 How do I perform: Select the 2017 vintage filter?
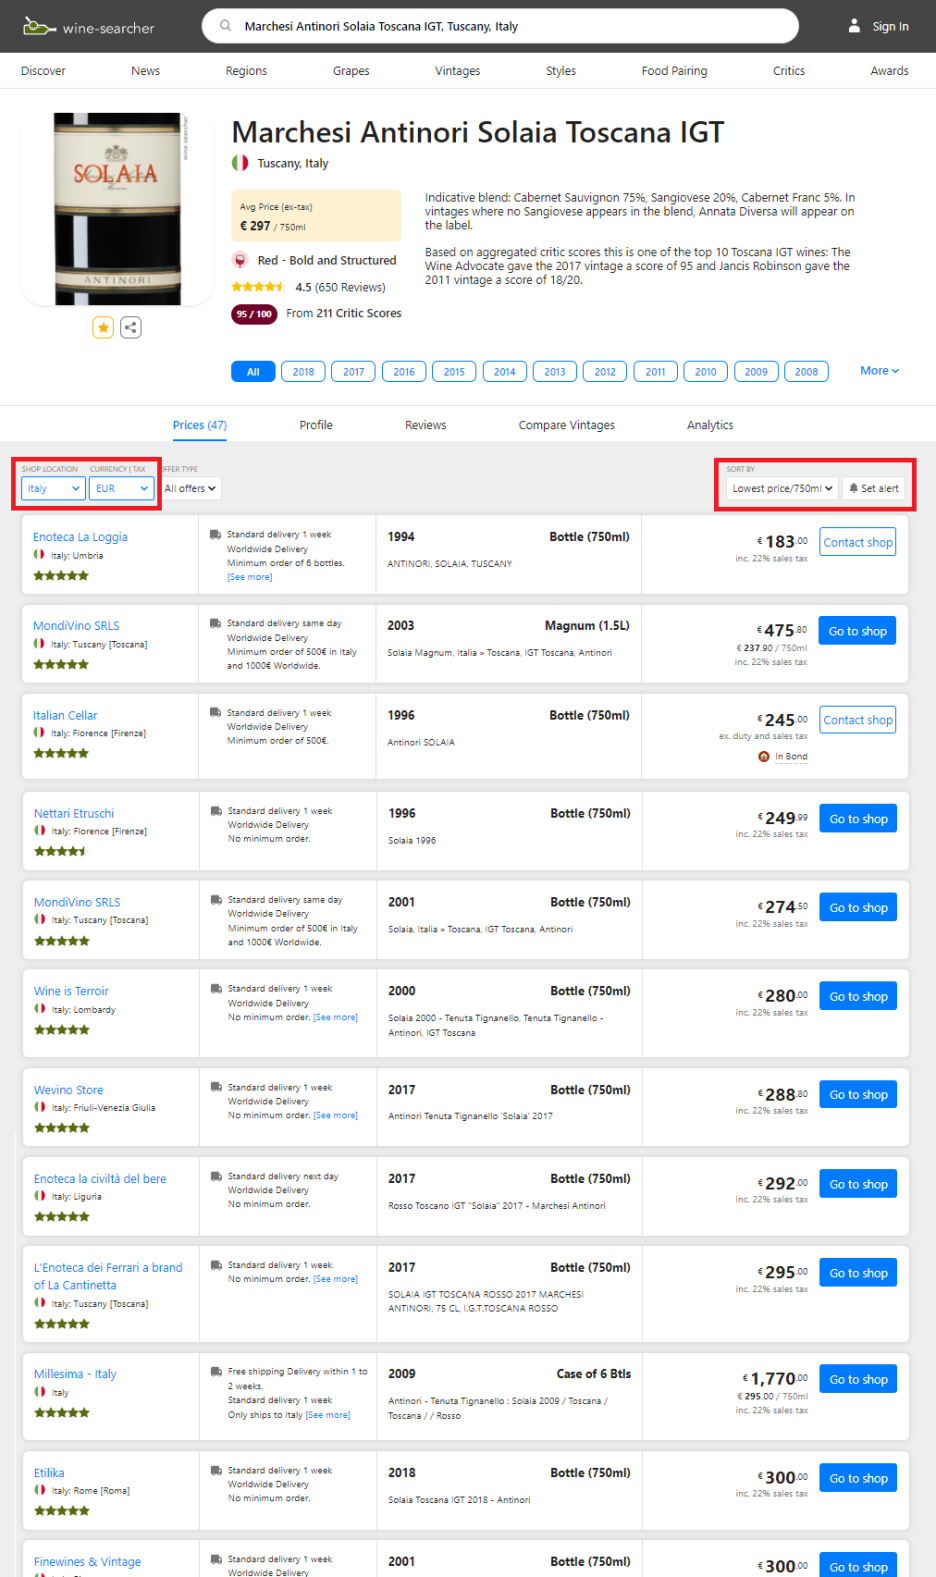tap(354, 371)
